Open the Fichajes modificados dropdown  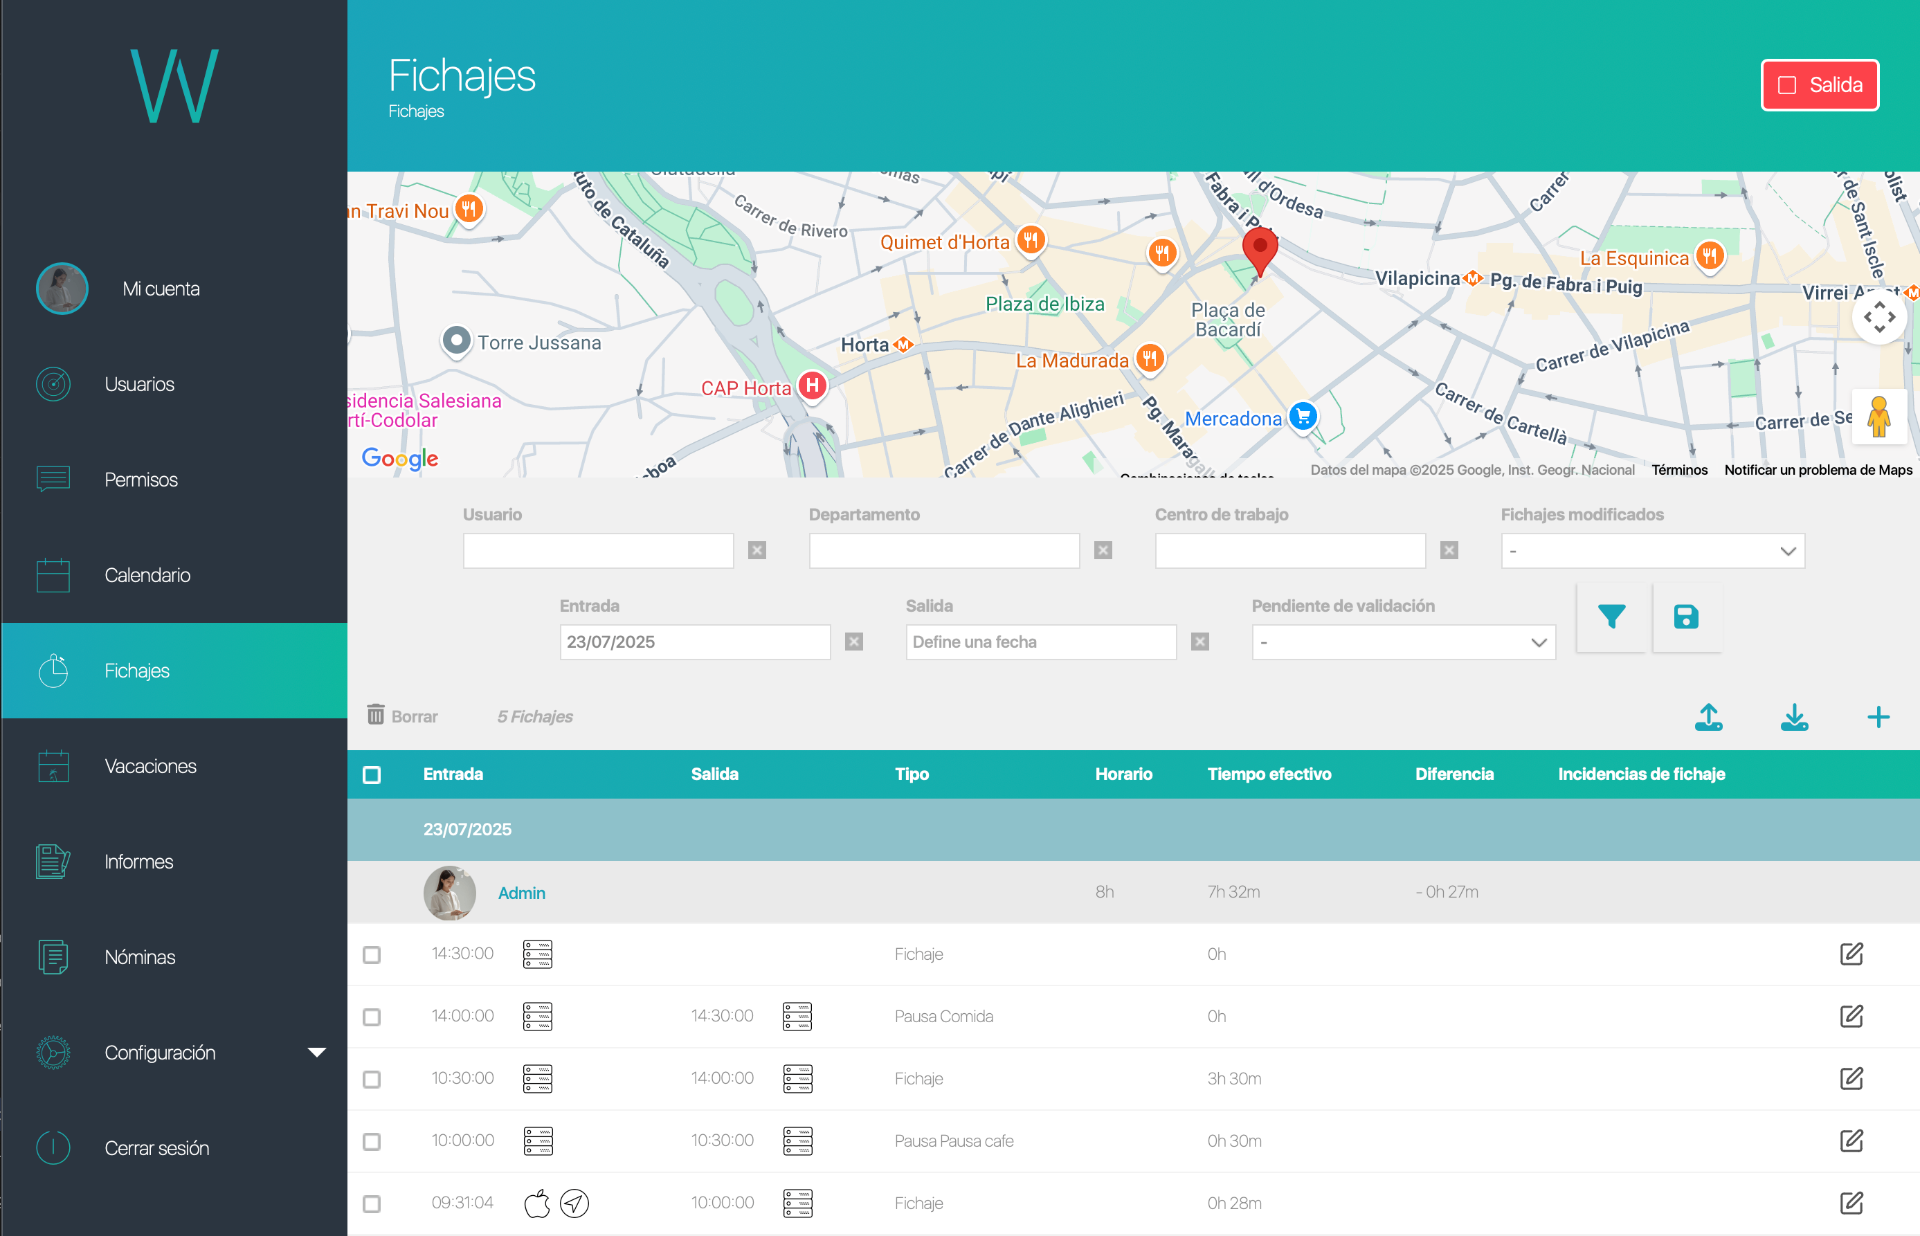1652,551
